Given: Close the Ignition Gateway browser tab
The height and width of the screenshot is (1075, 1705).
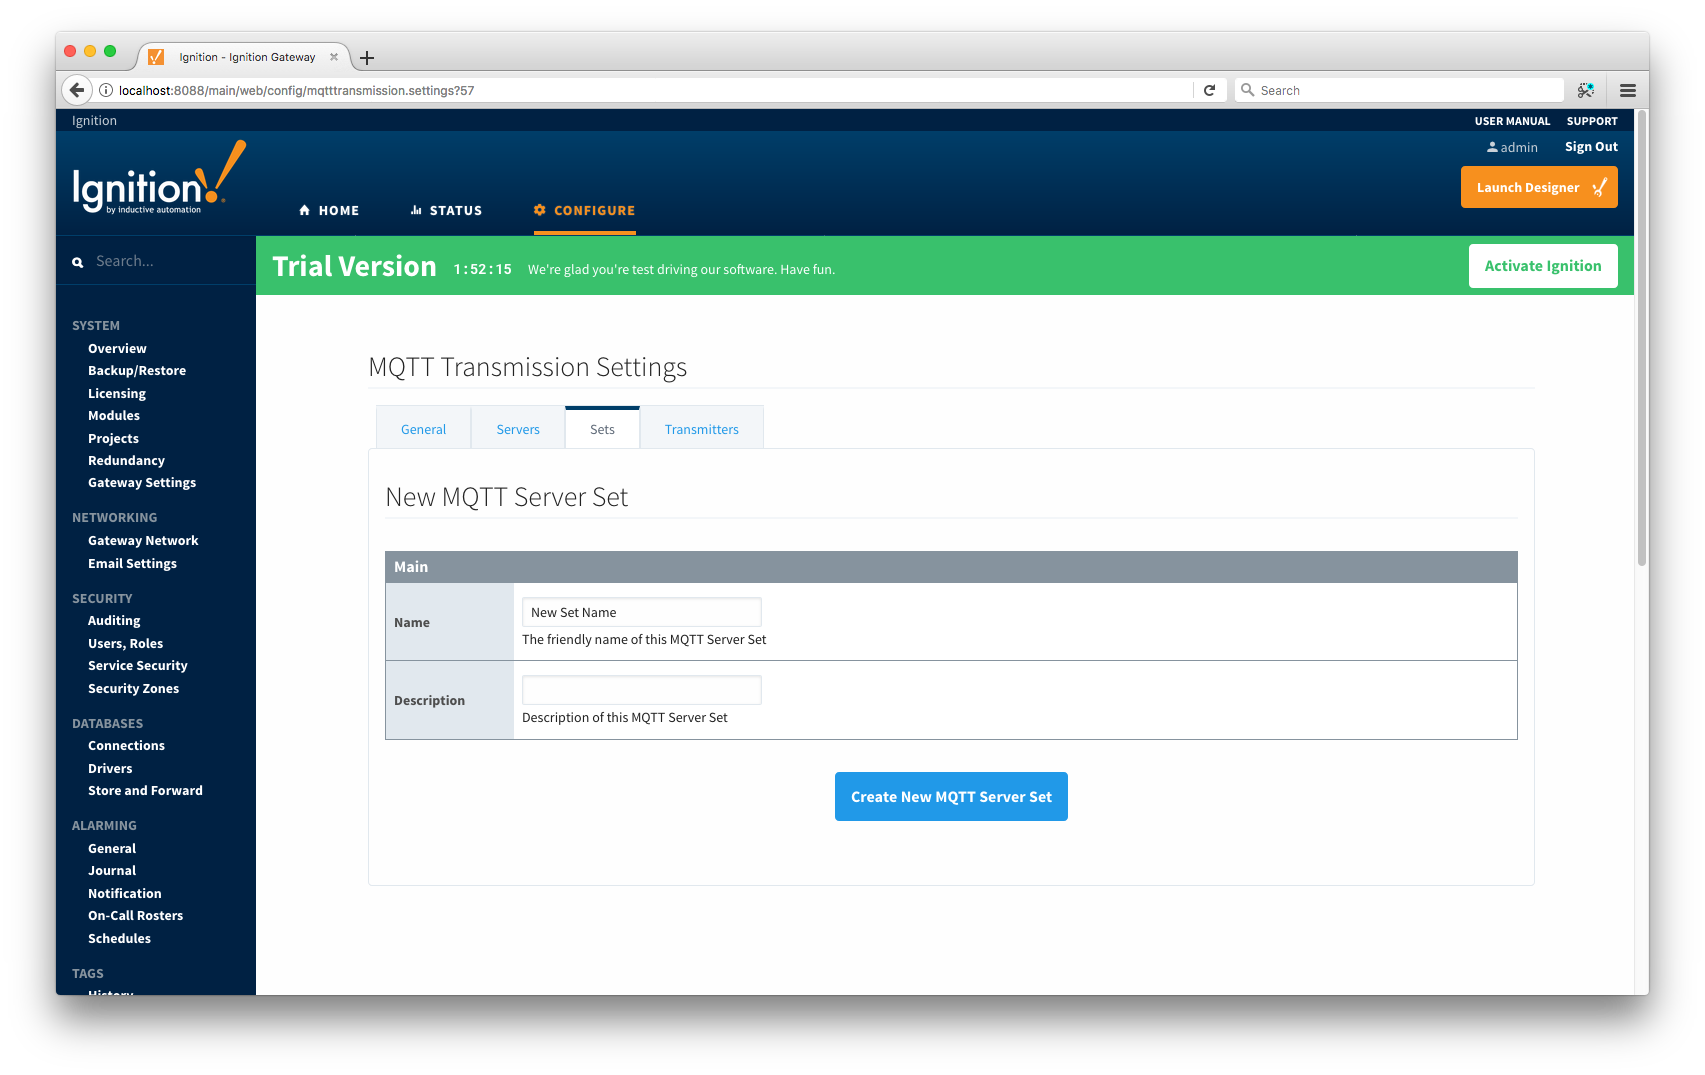Looking at the screenshot, I should coord(334,57).
